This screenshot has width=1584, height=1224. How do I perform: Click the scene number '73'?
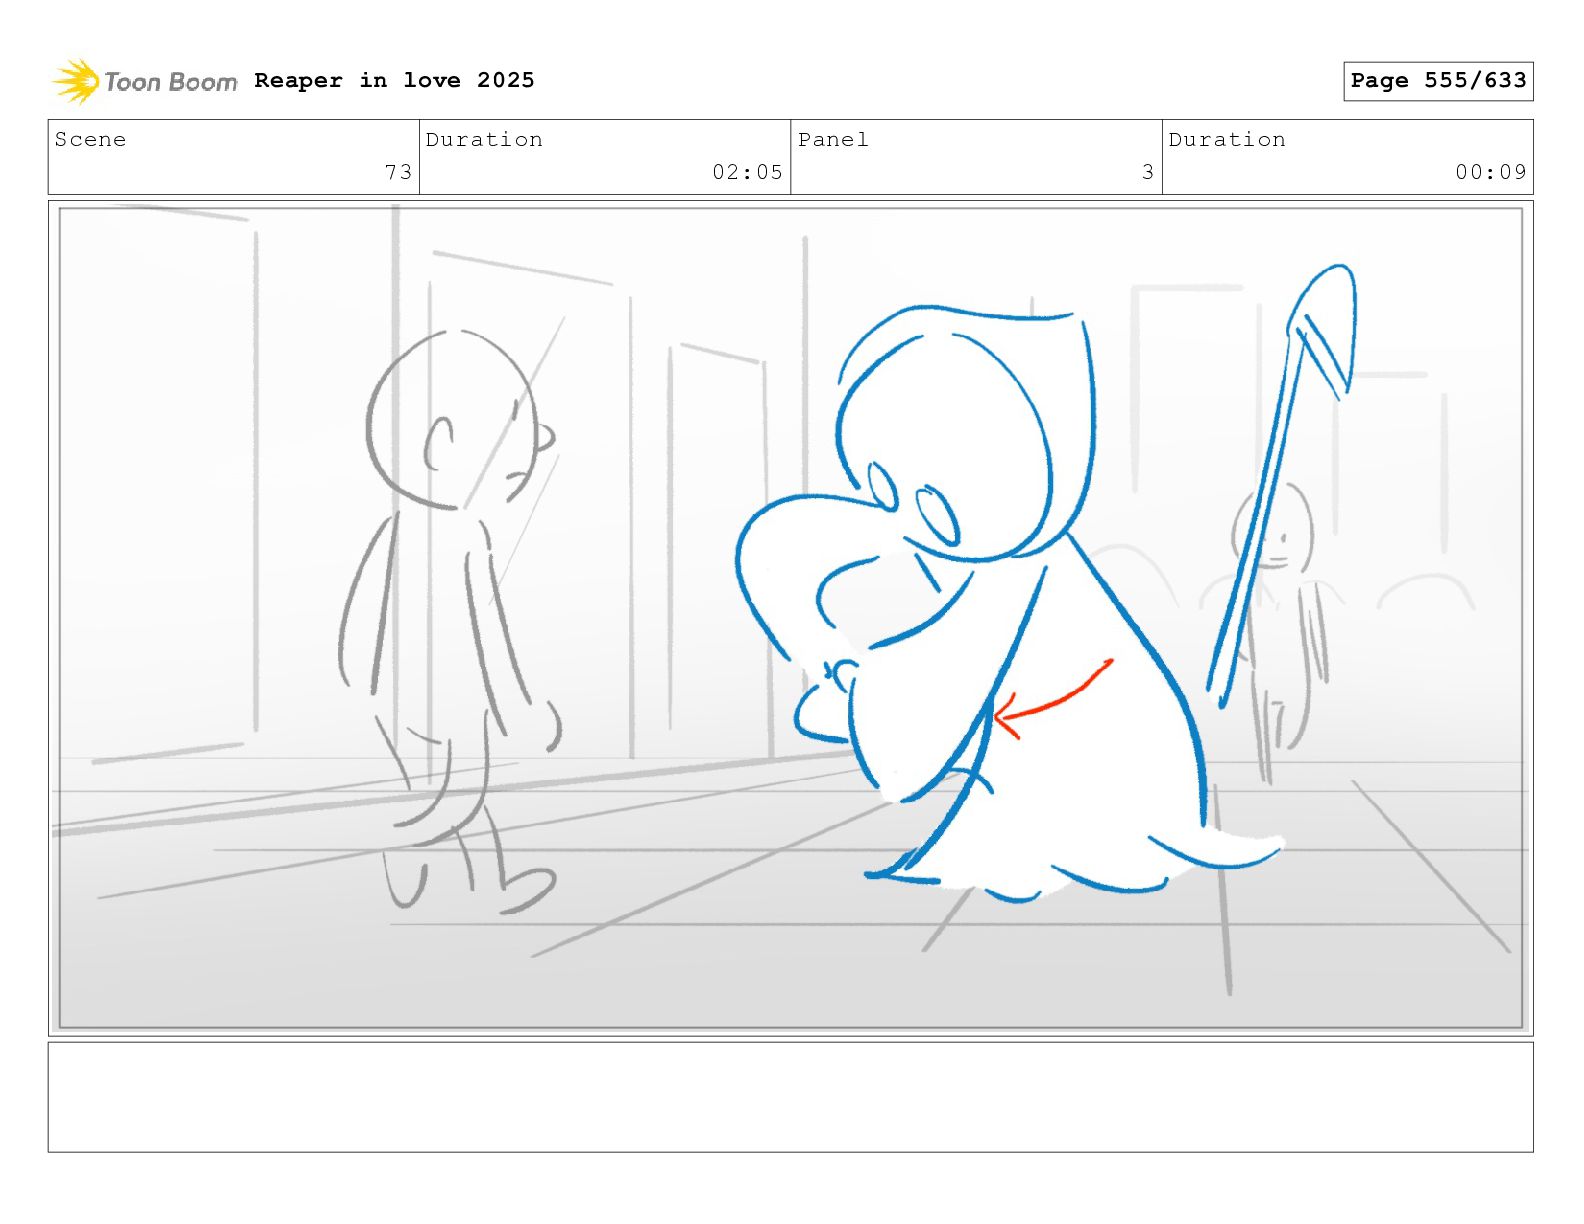(x=398, y=172)
